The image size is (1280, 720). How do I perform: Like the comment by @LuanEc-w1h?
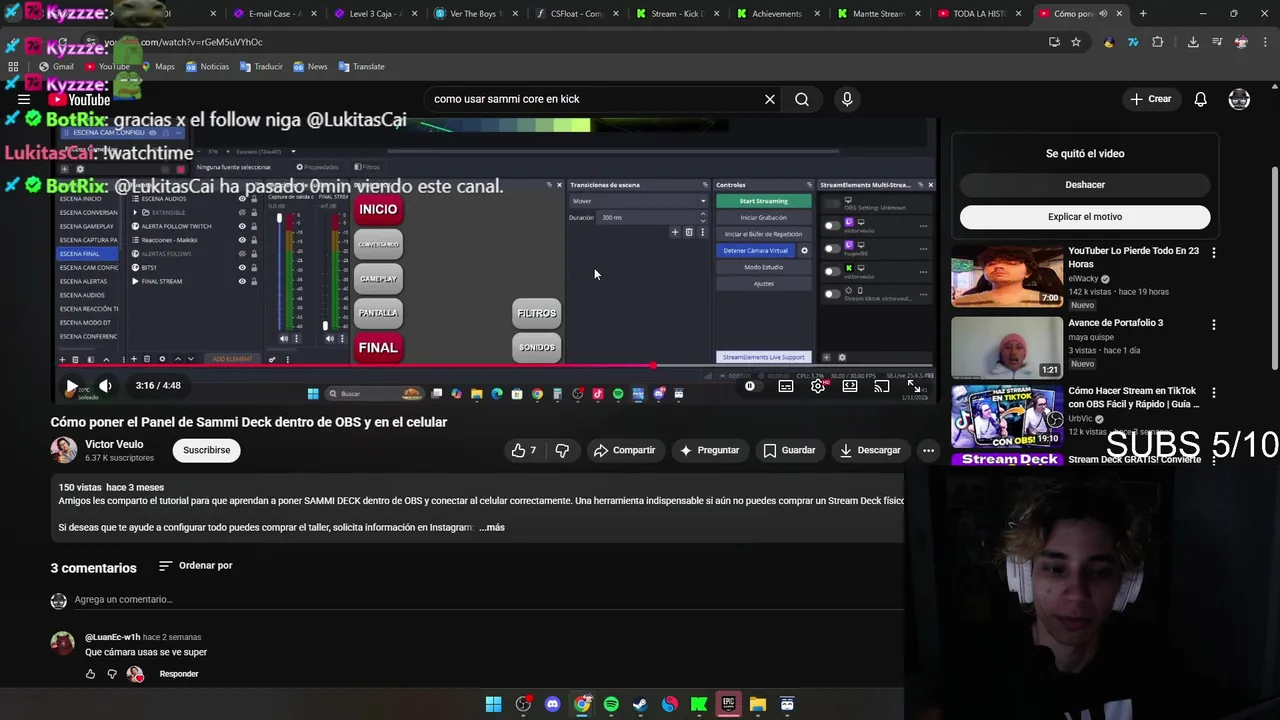90,674
